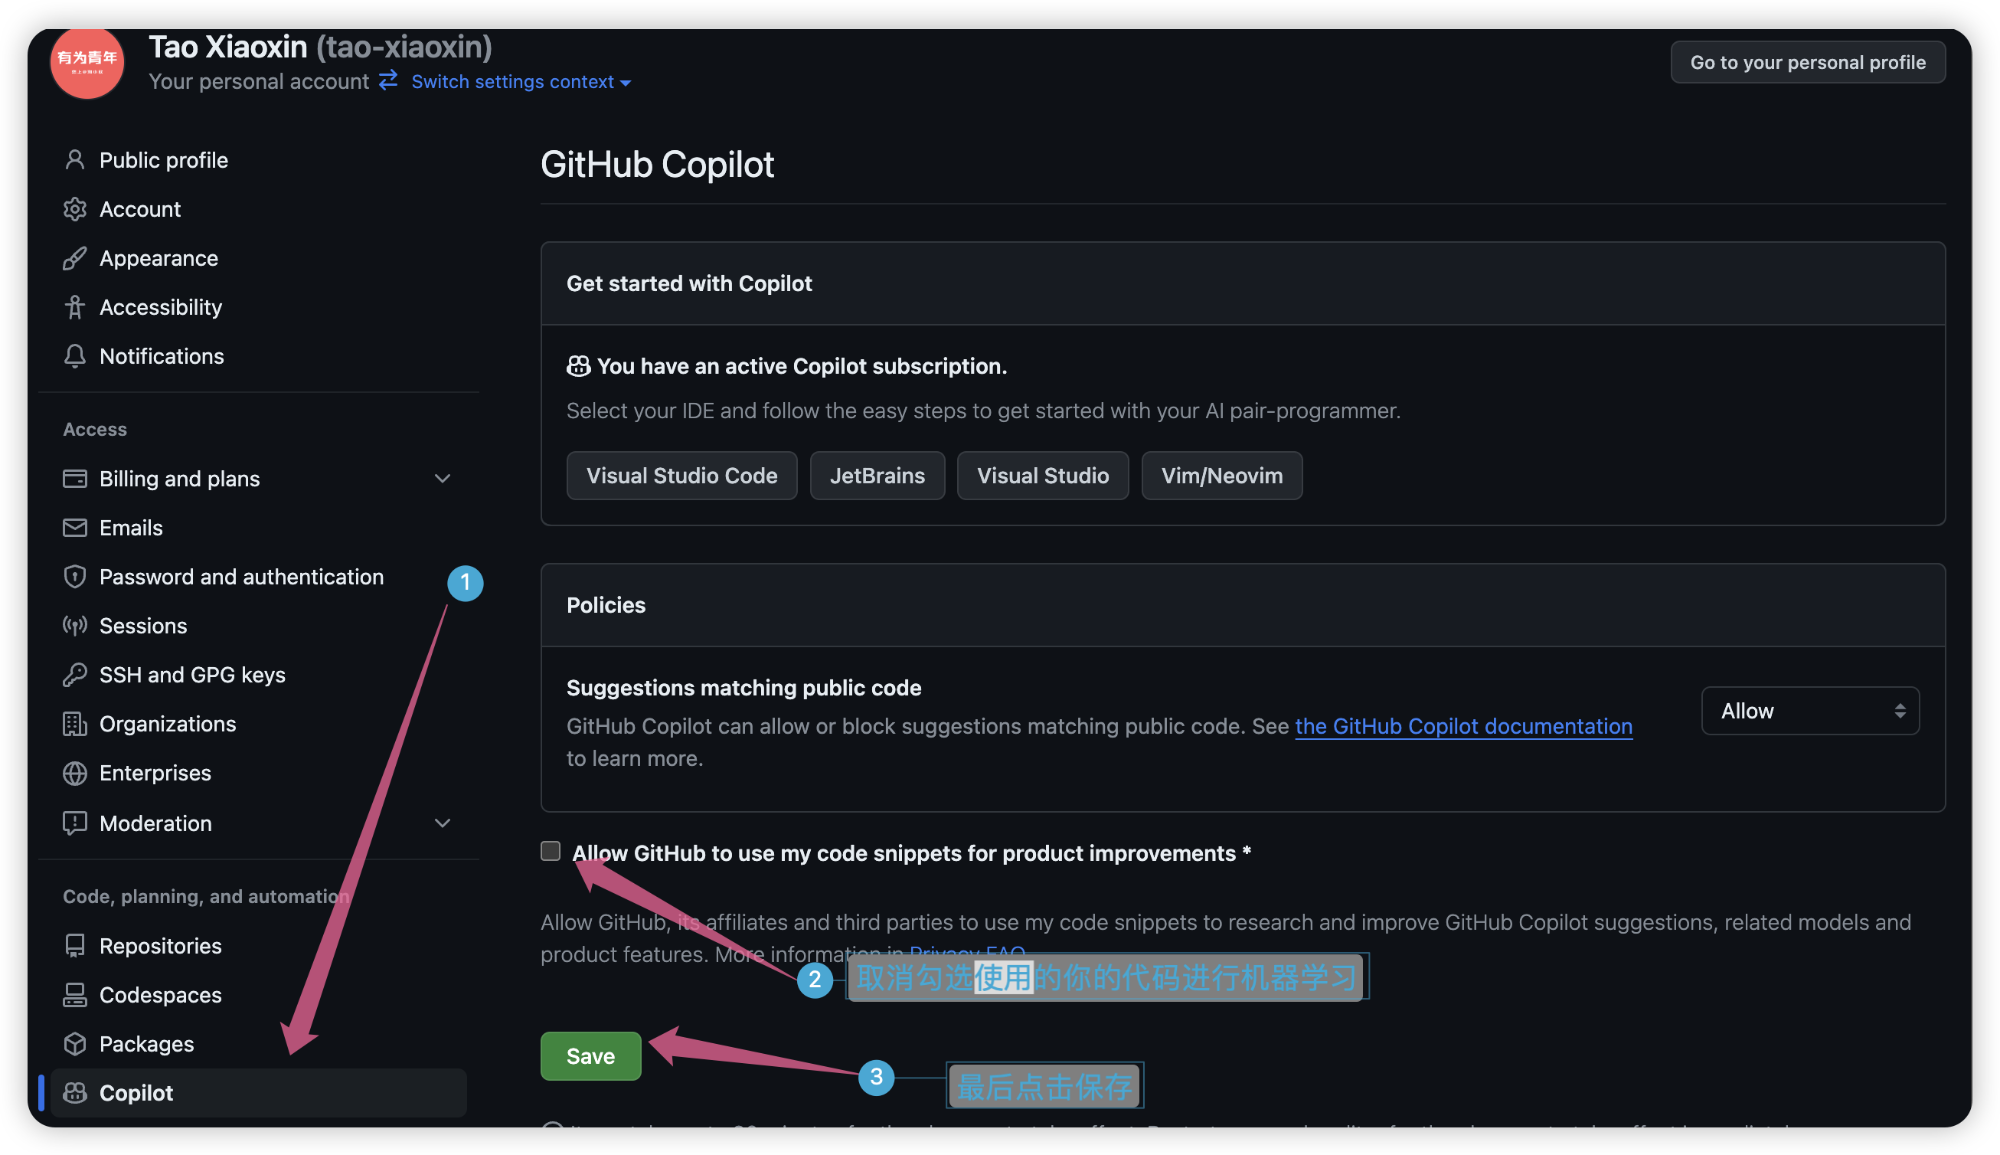Open the Allow dropdown for public code suggestions
The image size is (2000, 1155).
[x=1810, y=711]
